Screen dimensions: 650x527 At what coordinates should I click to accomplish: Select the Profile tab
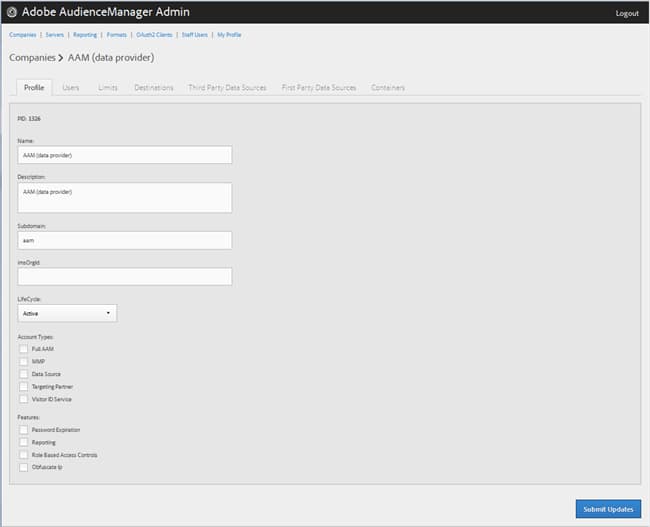pos(34,87)
